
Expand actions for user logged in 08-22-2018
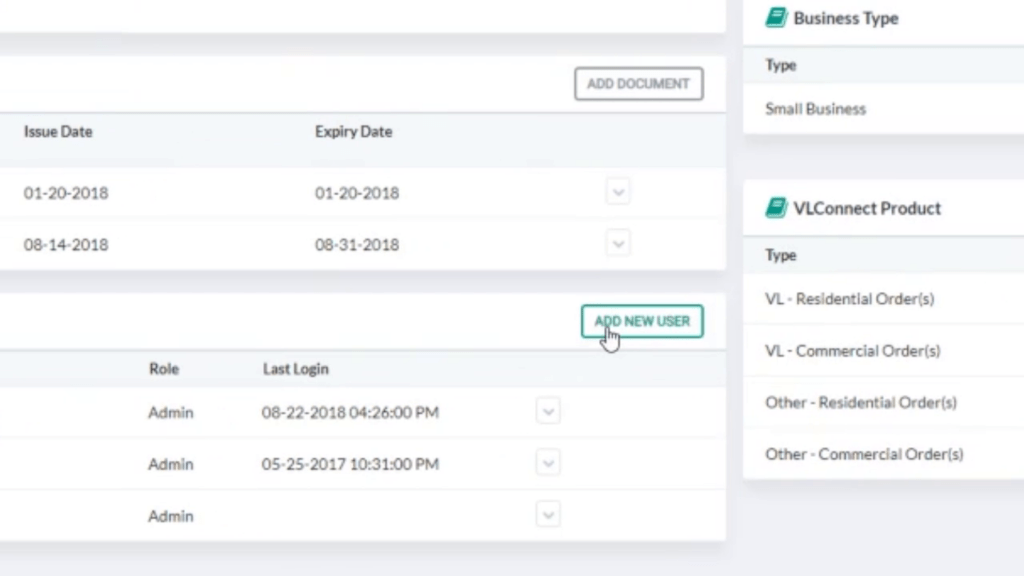coord(548,411)
